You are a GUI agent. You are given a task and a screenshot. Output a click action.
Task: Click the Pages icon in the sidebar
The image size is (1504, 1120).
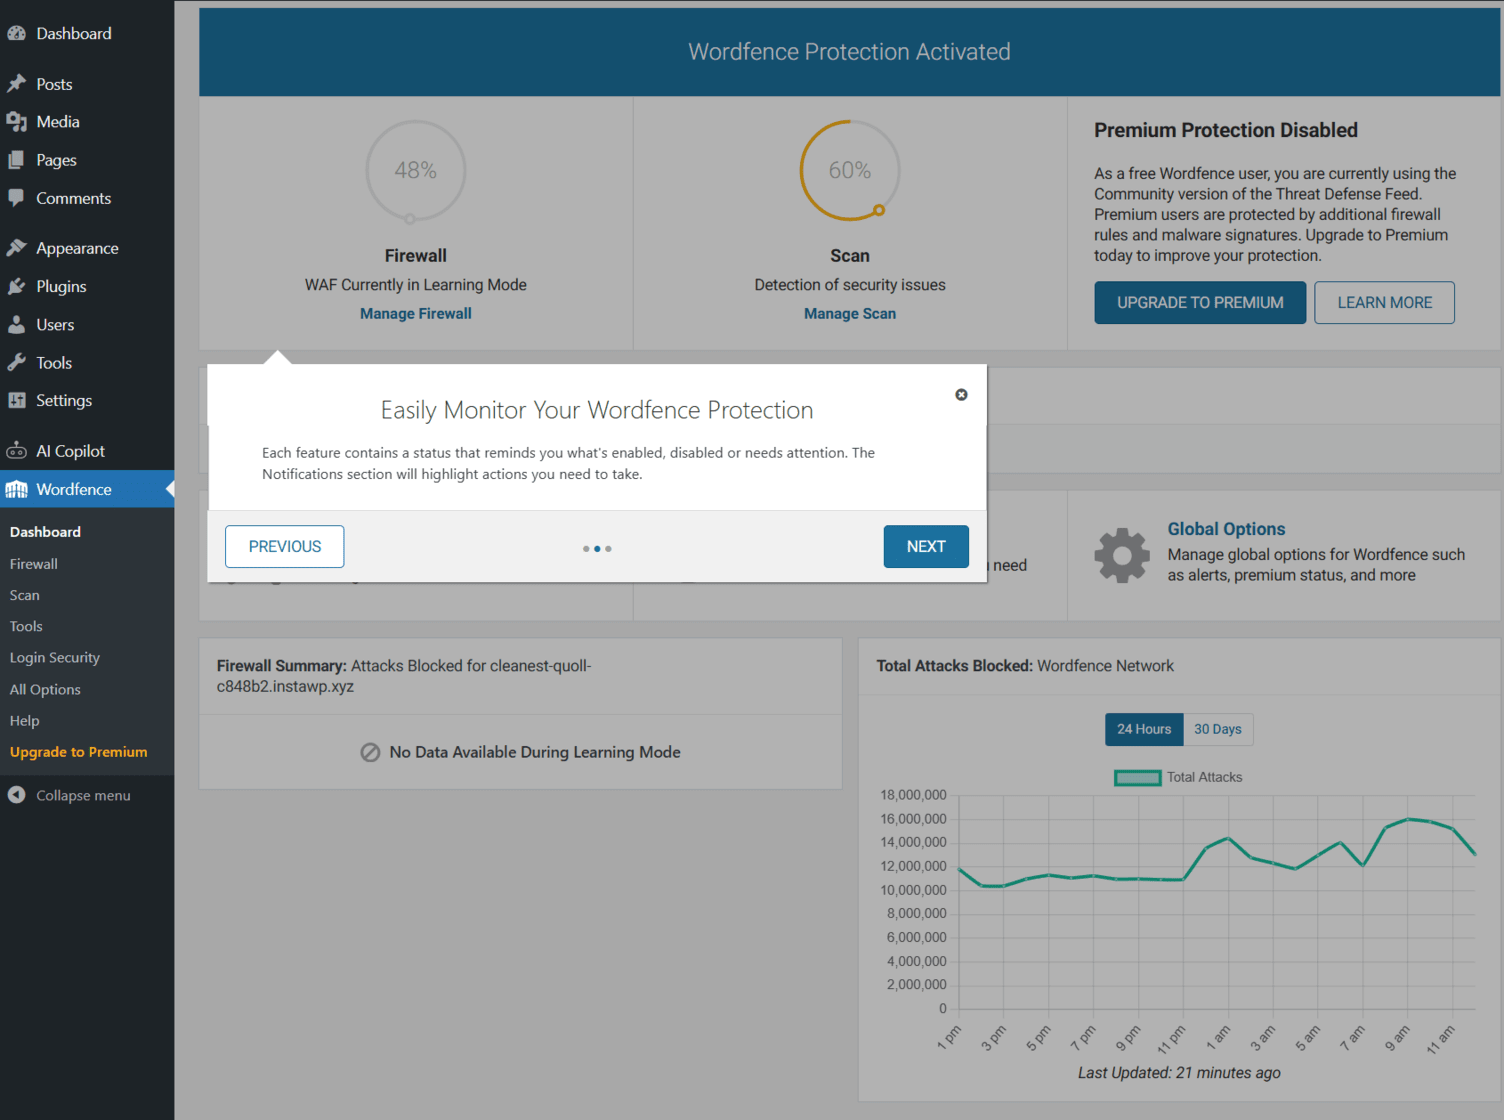(17, 160)
